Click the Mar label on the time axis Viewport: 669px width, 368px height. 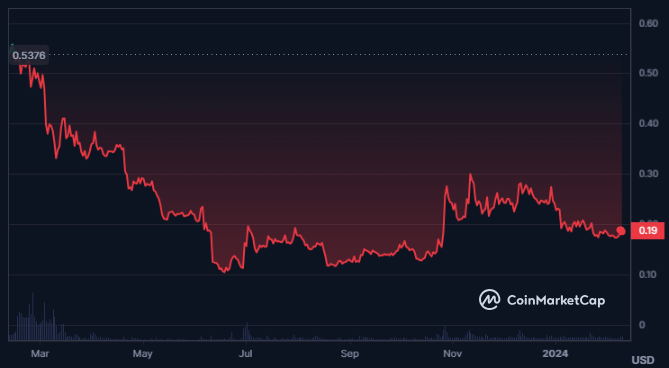[x=40, y=354]
